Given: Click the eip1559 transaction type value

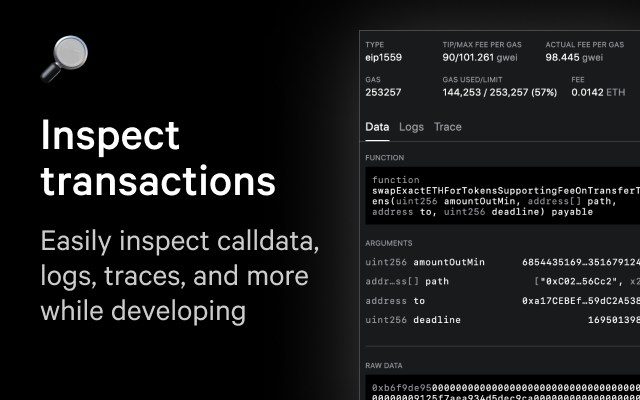Looking at the screenshot, I should click(386, 59).
